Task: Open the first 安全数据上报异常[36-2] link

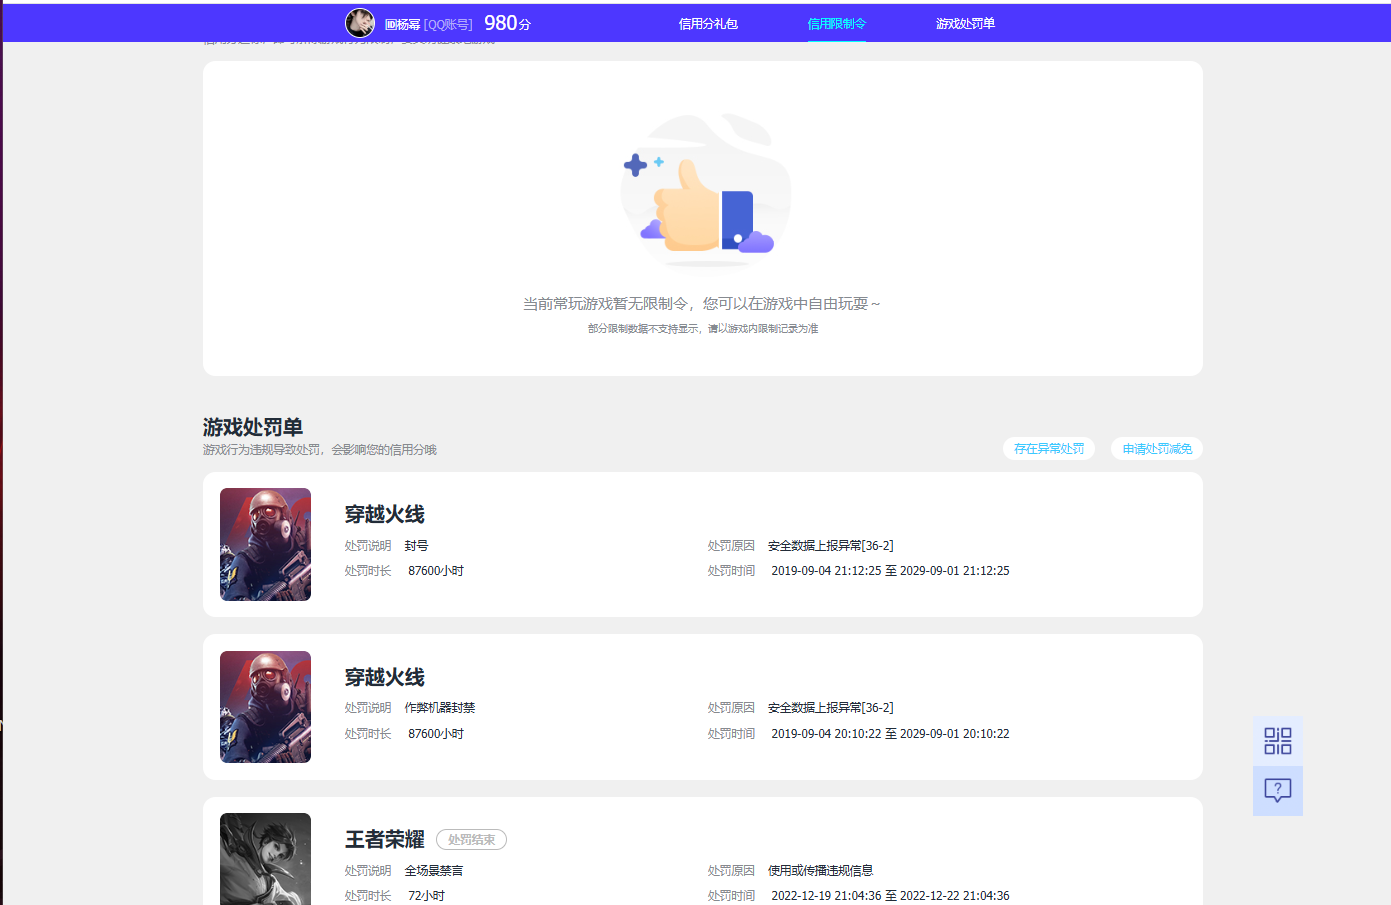Action: pyautogui.click(x=830, y=545)
